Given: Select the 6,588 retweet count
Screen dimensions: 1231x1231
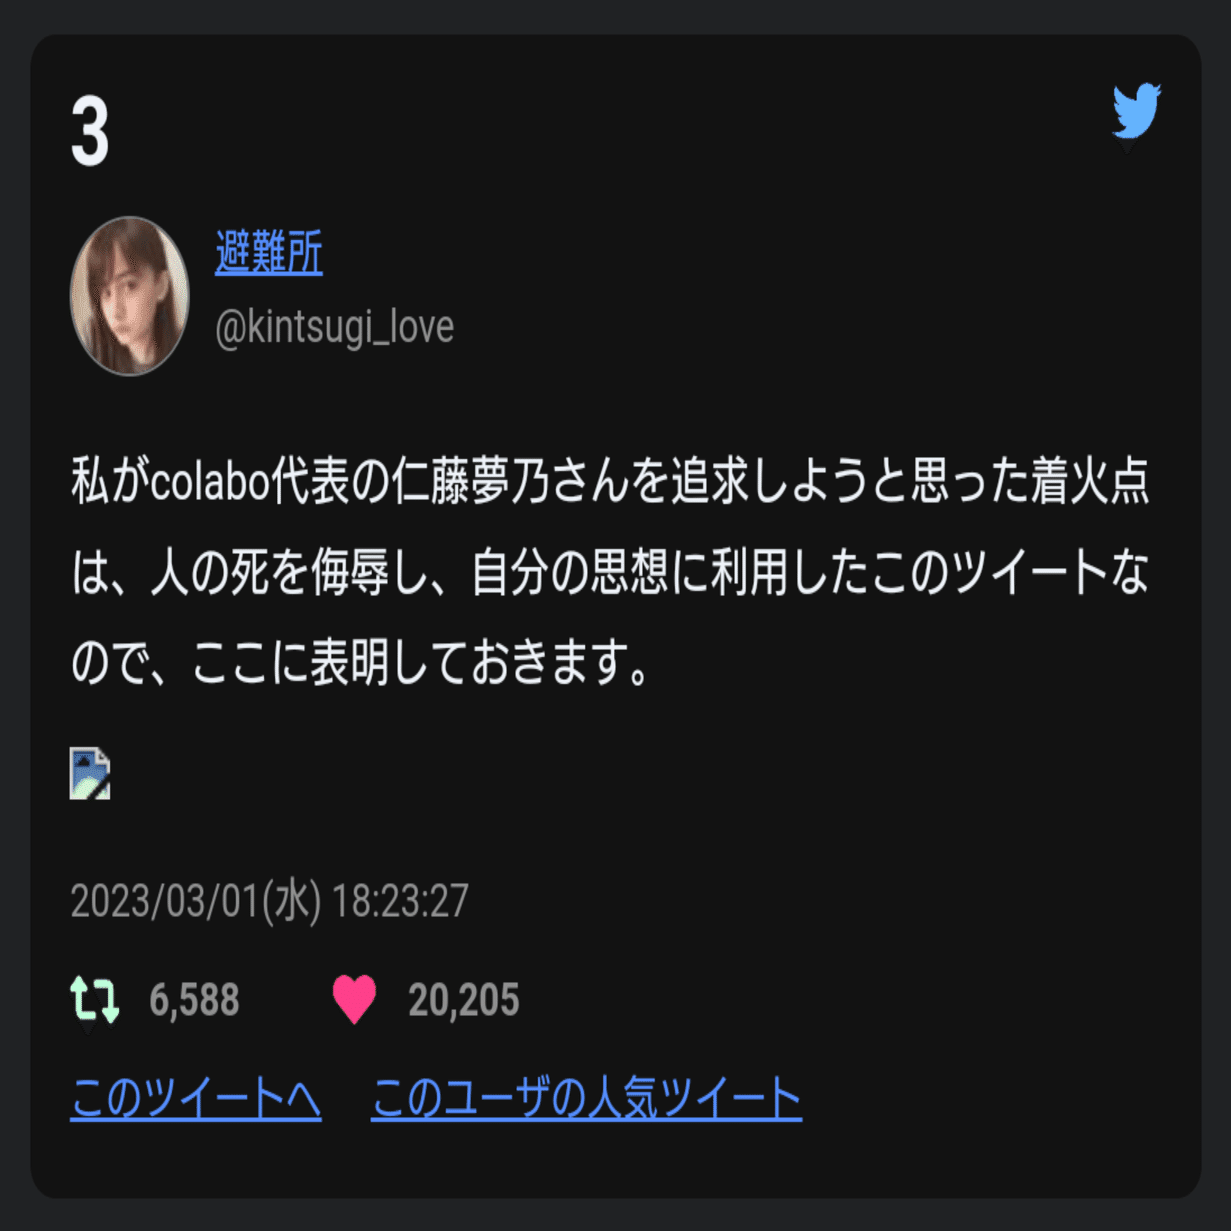Looking at the screenshot, I should coord(194,1000).
